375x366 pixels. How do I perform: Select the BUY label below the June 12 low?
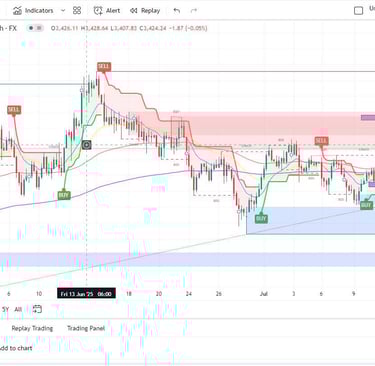(x=64, y=195)
